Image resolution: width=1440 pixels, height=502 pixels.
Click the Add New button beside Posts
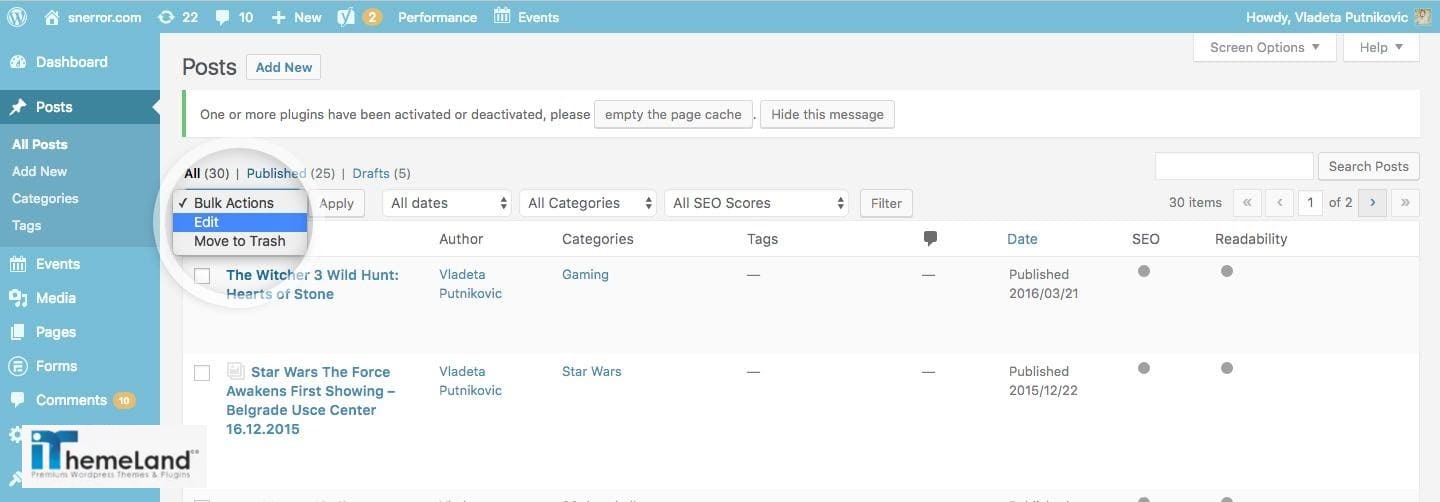tap(283, 67)
